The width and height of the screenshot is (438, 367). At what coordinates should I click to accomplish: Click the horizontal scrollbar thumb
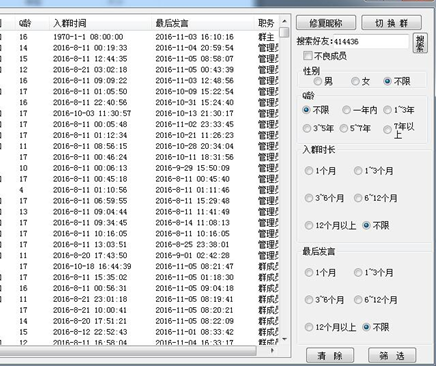coord(128,350)
